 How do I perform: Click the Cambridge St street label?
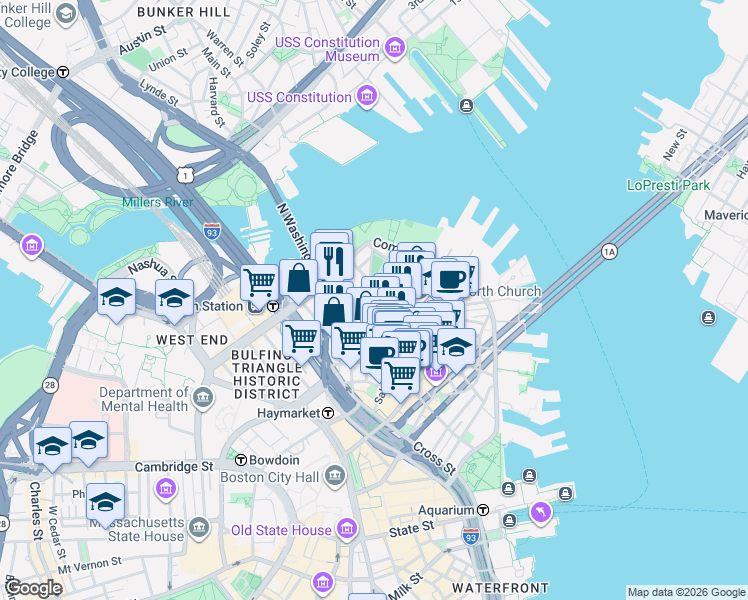click(x=174, y=466)
